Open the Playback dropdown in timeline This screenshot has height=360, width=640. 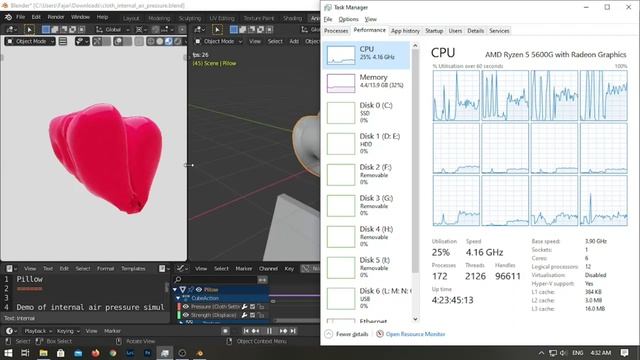pyautogui.click(x=38, y=331)
